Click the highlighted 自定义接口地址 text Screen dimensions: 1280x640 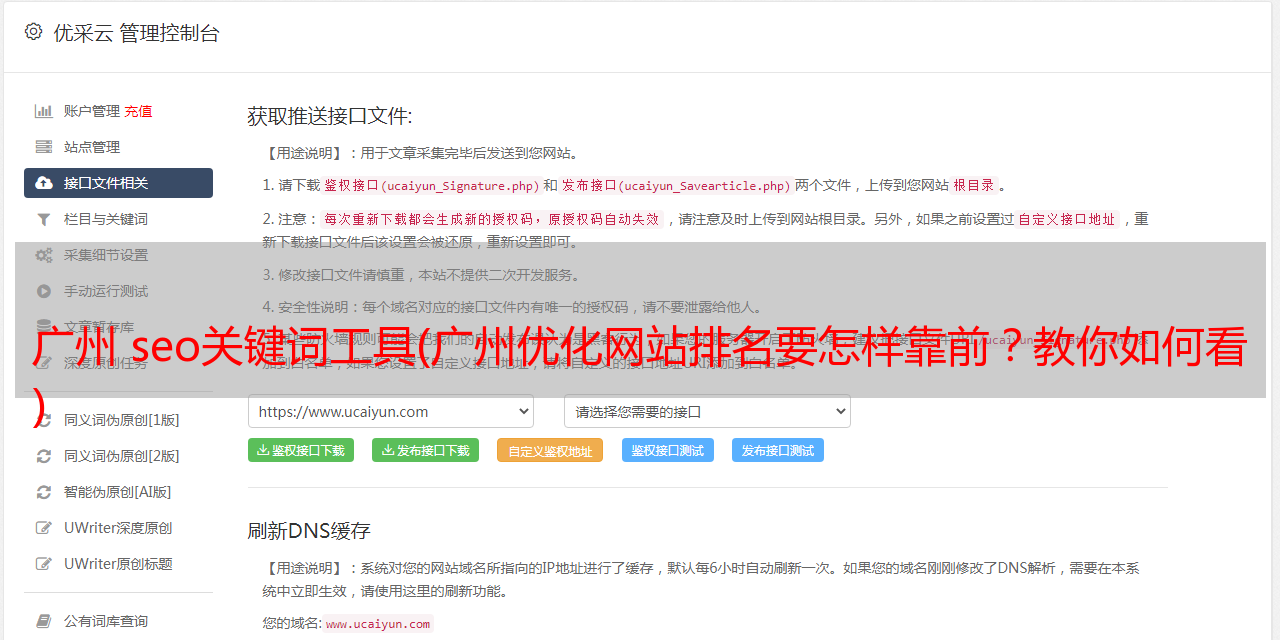(x=1067, y=219)
